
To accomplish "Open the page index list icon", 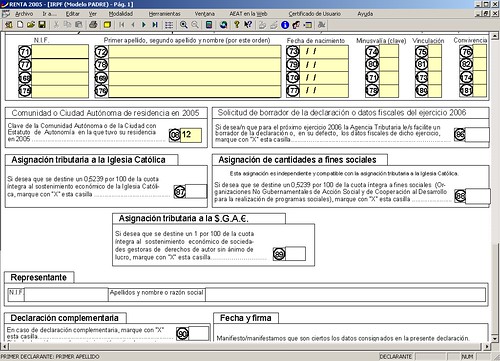I will coord(169,25).
